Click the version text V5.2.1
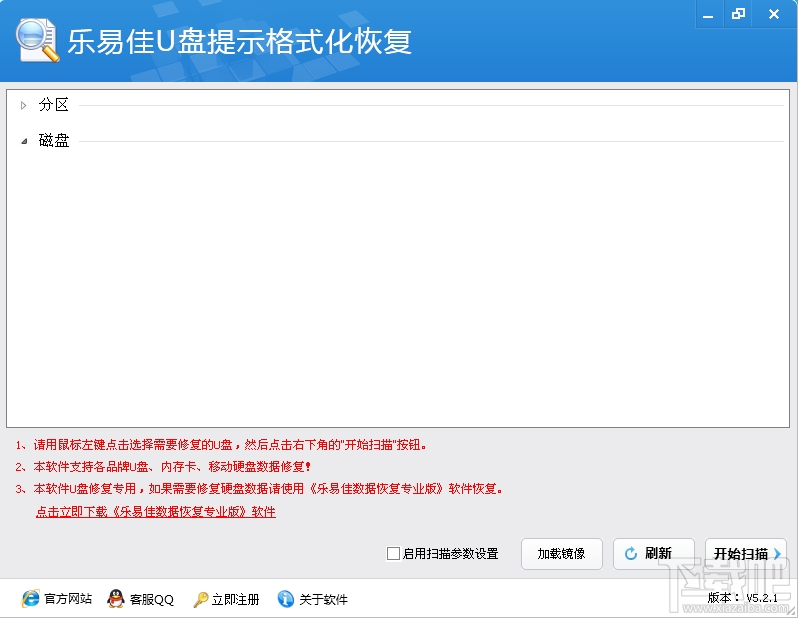This screenshot has height=618, width=798. click(x=762, y=598)
